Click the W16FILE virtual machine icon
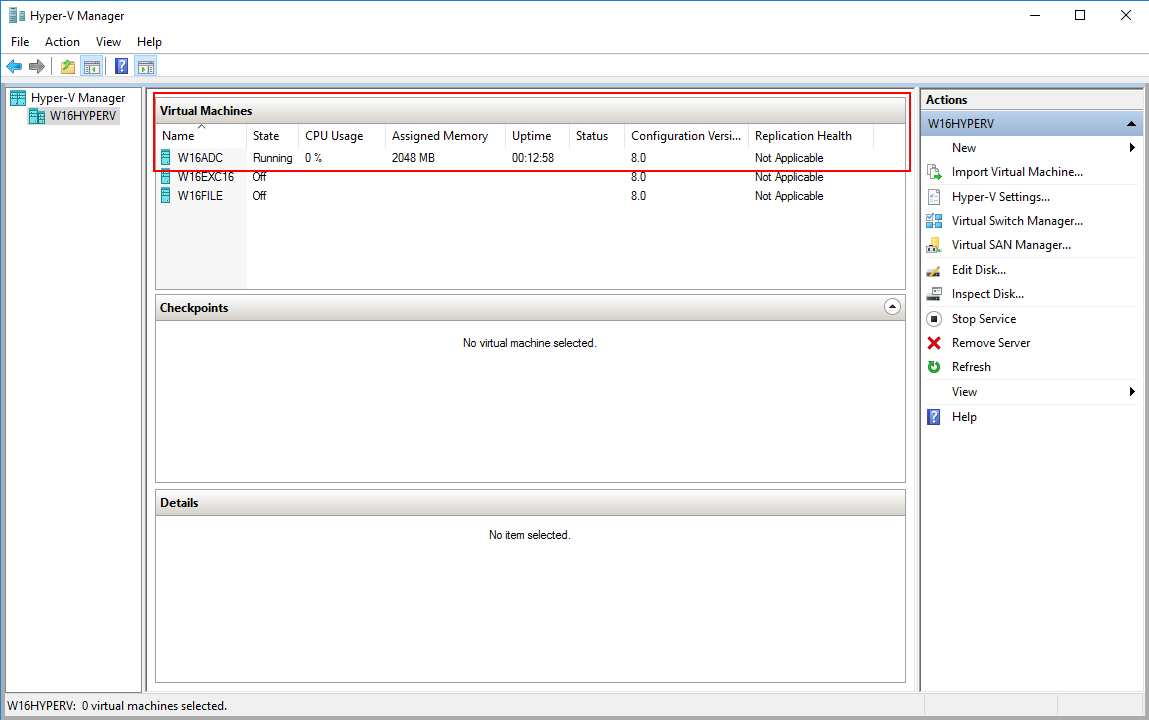This screenshot has width=1149, height=720. (166, 196)
